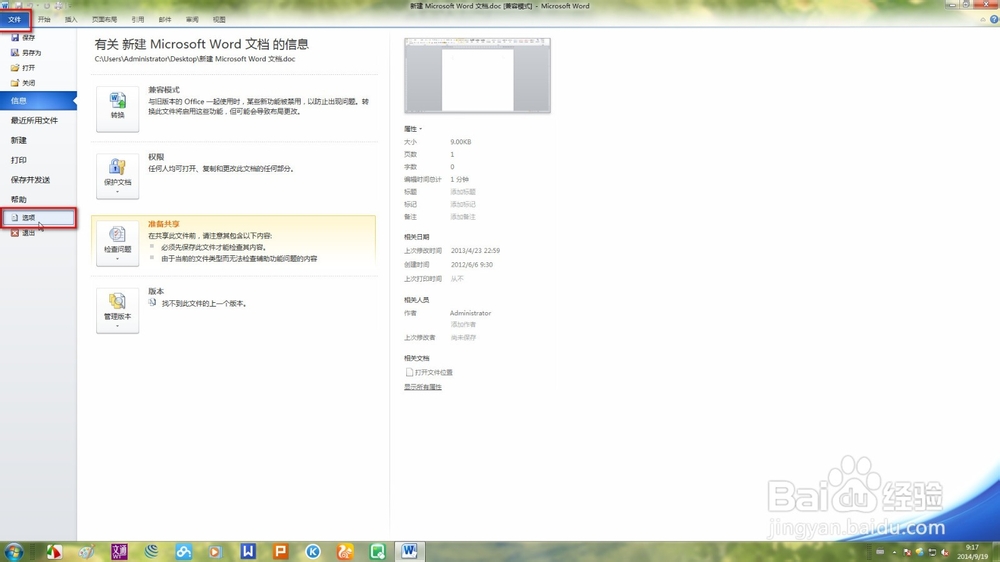Image resolution: width=1000 pixels, height=562 pixels.
Task: Expand the 属性 (Properties) dropdown header
Action: click(413, 129)
